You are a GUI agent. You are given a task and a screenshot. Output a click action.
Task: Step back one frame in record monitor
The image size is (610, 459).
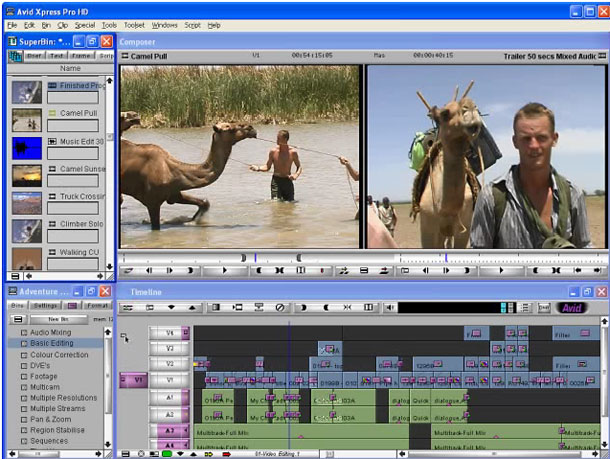[426, 270]
